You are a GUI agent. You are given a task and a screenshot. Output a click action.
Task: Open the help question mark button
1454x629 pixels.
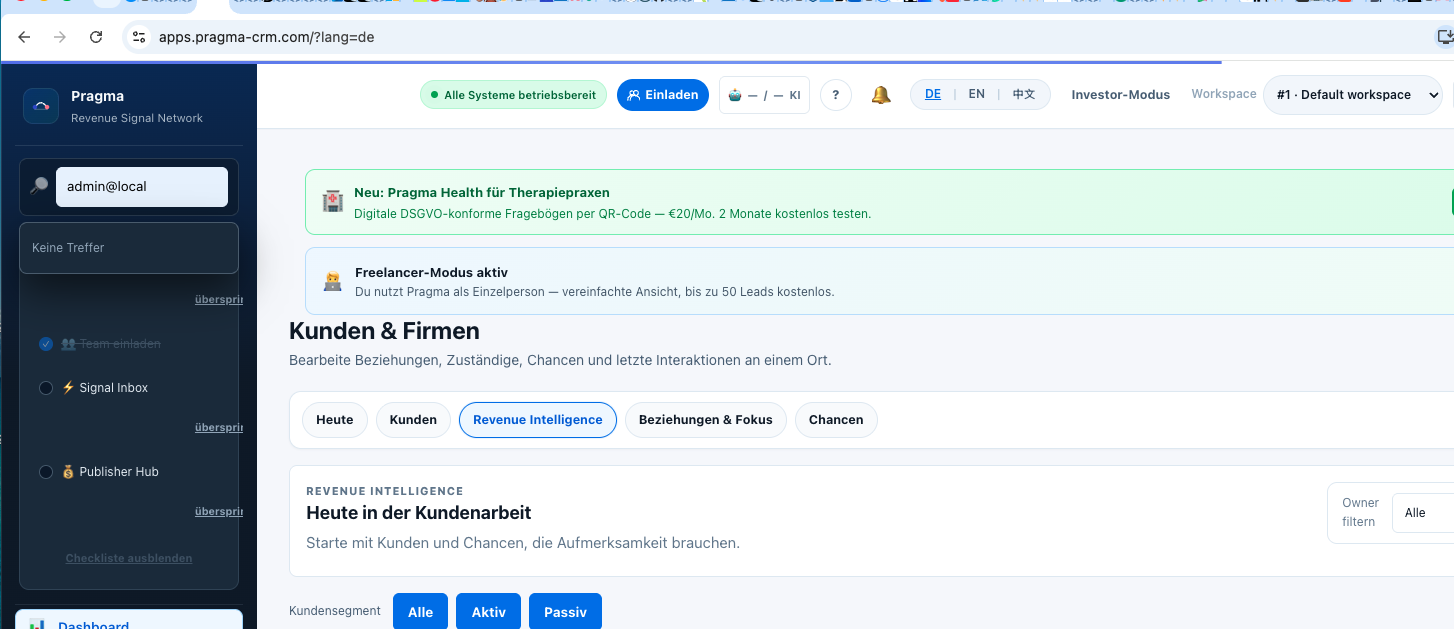[x=836, y=95]
